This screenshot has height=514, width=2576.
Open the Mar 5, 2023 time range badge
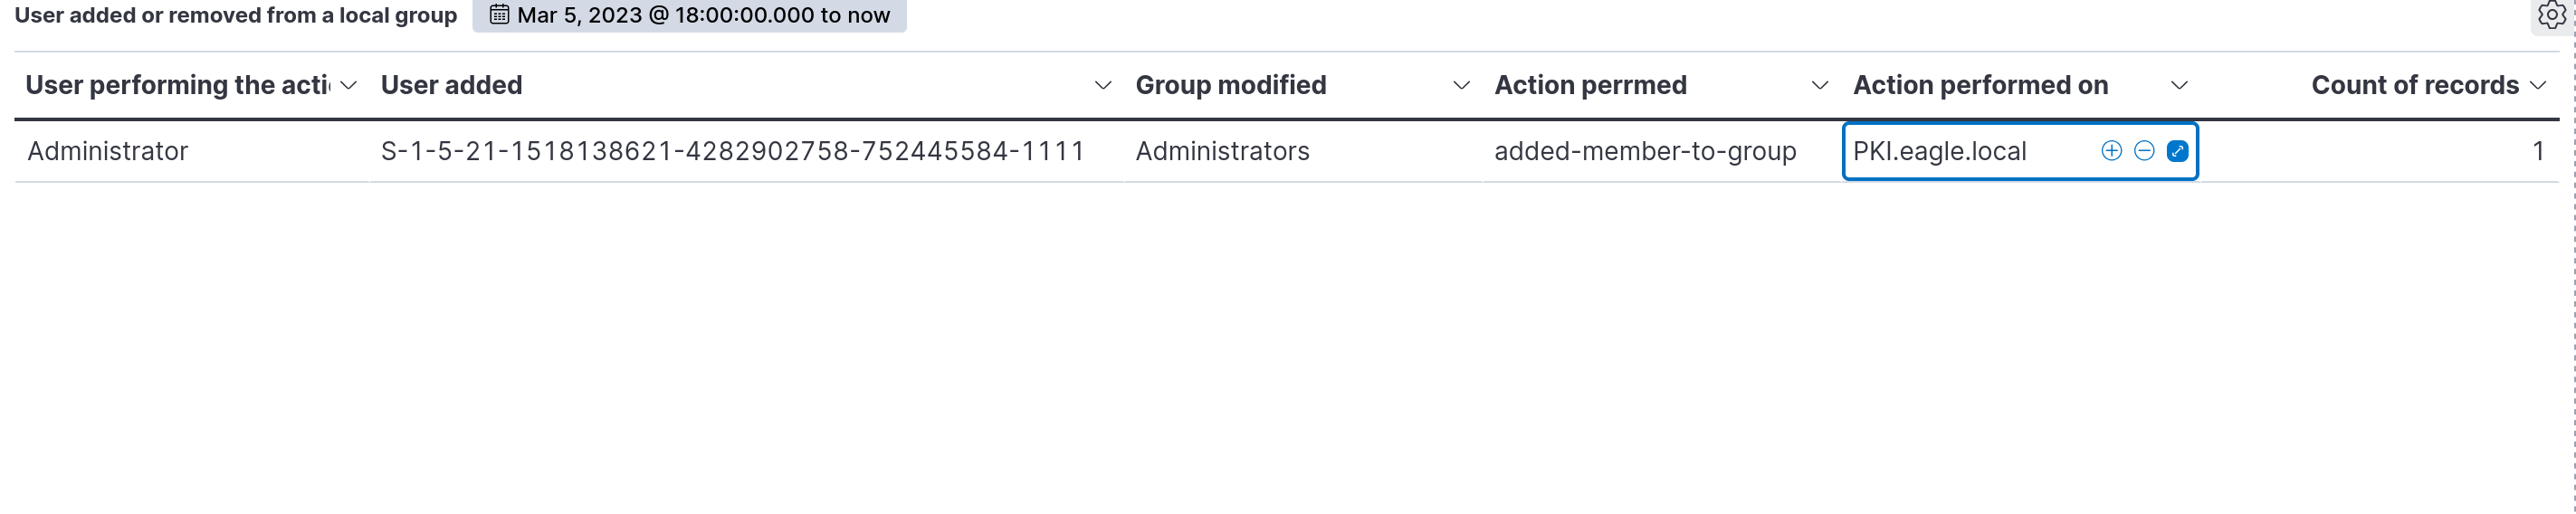click(689, 15)
